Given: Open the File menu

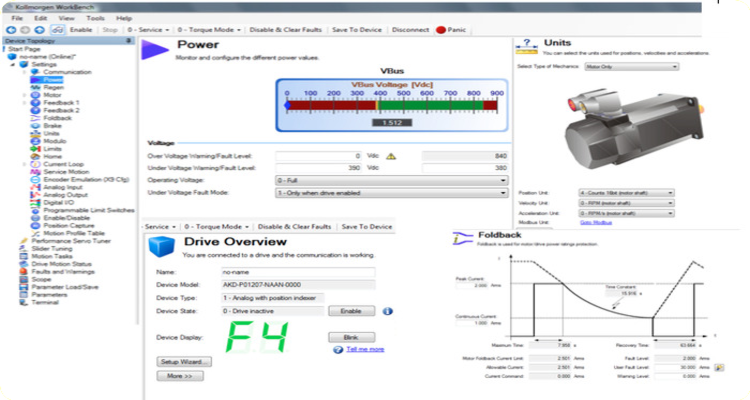Looking at the screenshot, I should point(17,18).
